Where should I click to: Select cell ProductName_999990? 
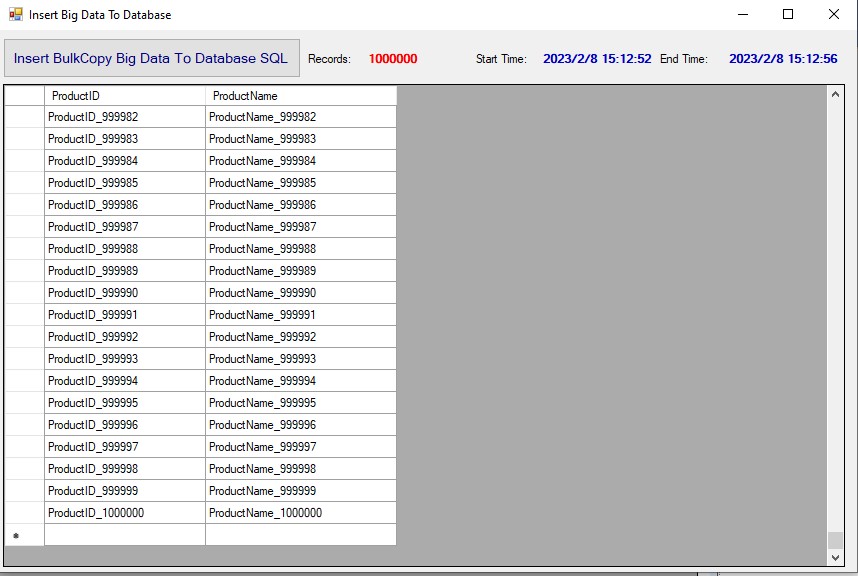301,293
